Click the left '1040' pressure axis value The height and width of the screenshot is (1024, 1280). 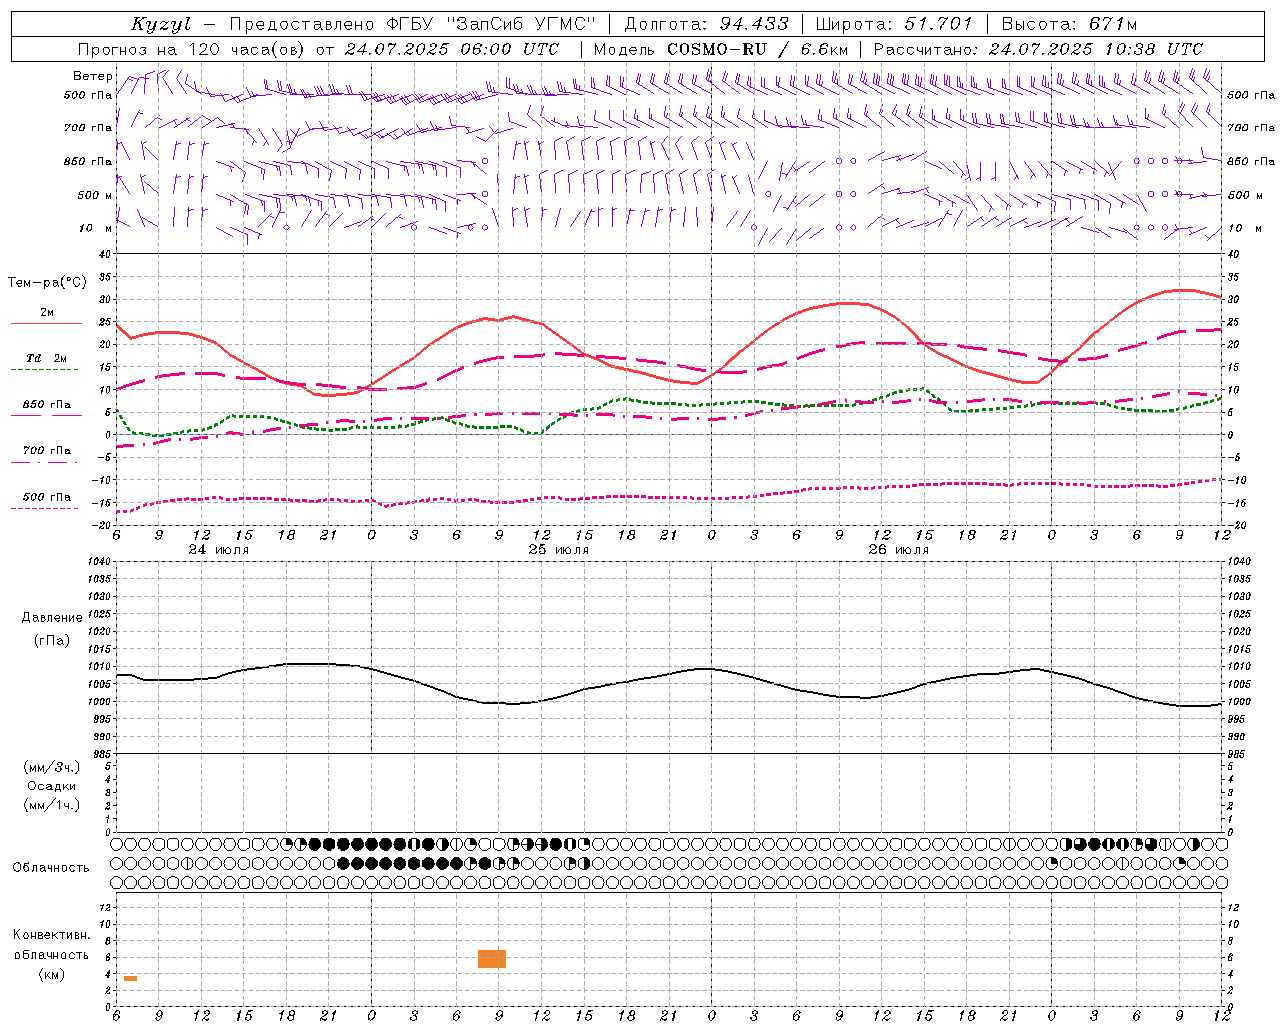pos(98,562)
